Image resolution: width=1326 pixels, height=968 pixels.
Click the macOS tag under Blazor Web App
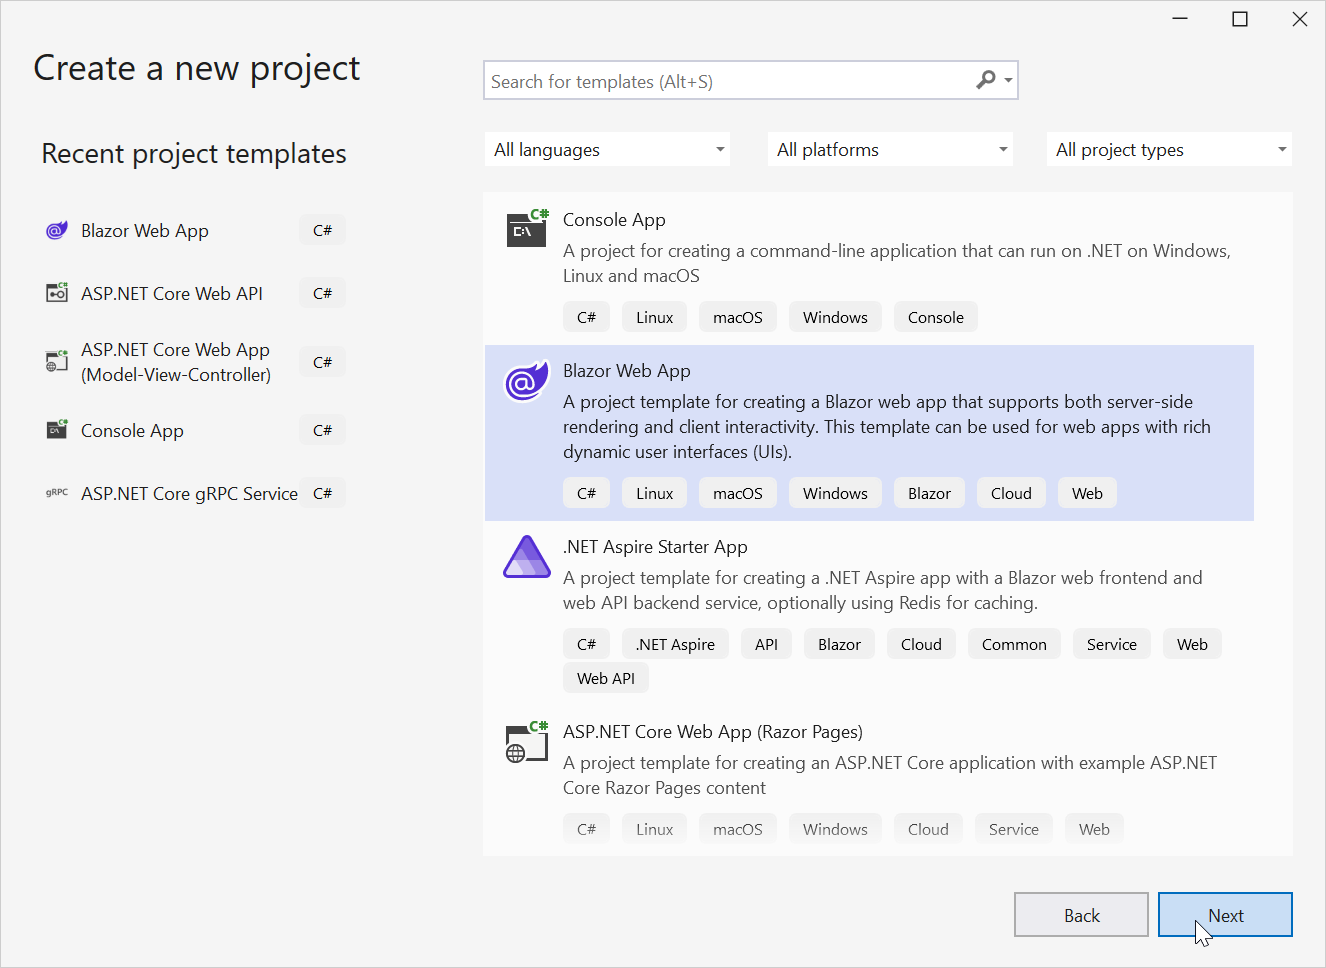738,493
